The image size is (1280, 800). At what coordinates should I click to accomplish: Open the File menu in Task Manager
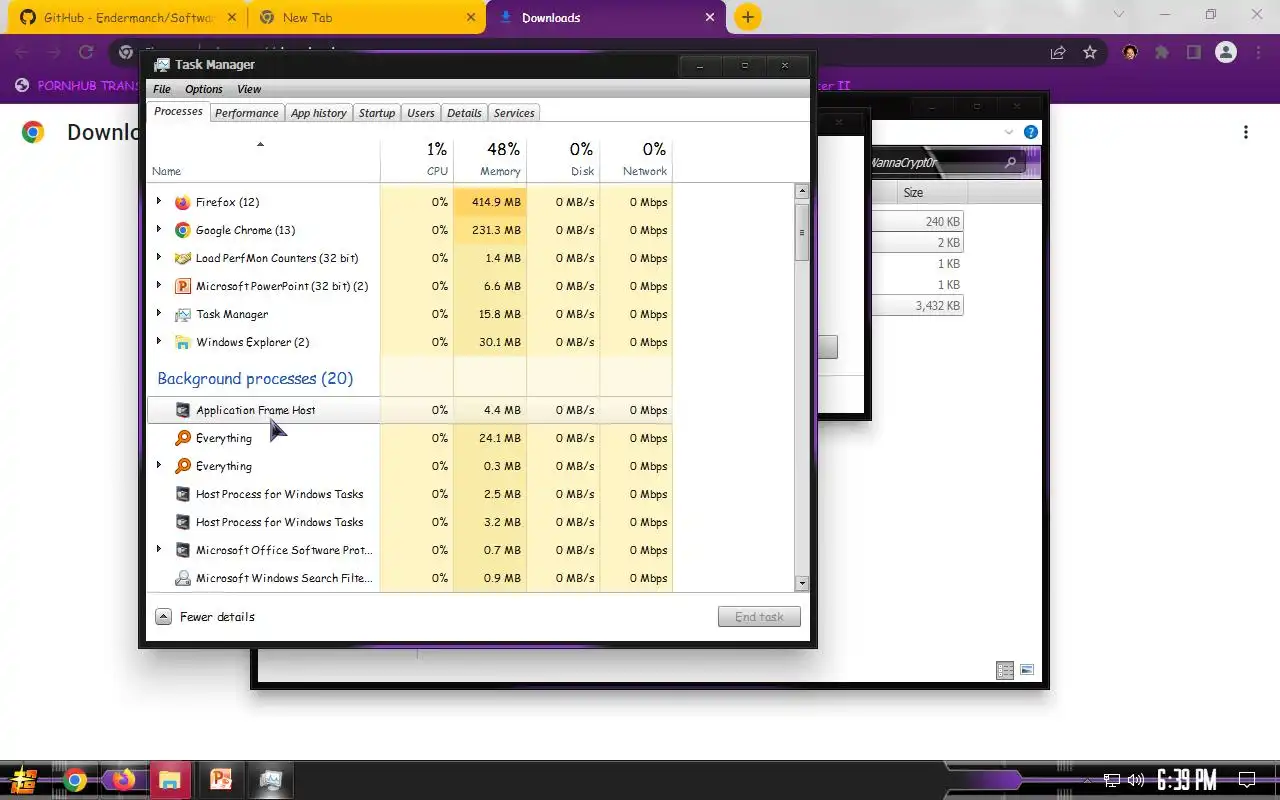tap(162, 89)
